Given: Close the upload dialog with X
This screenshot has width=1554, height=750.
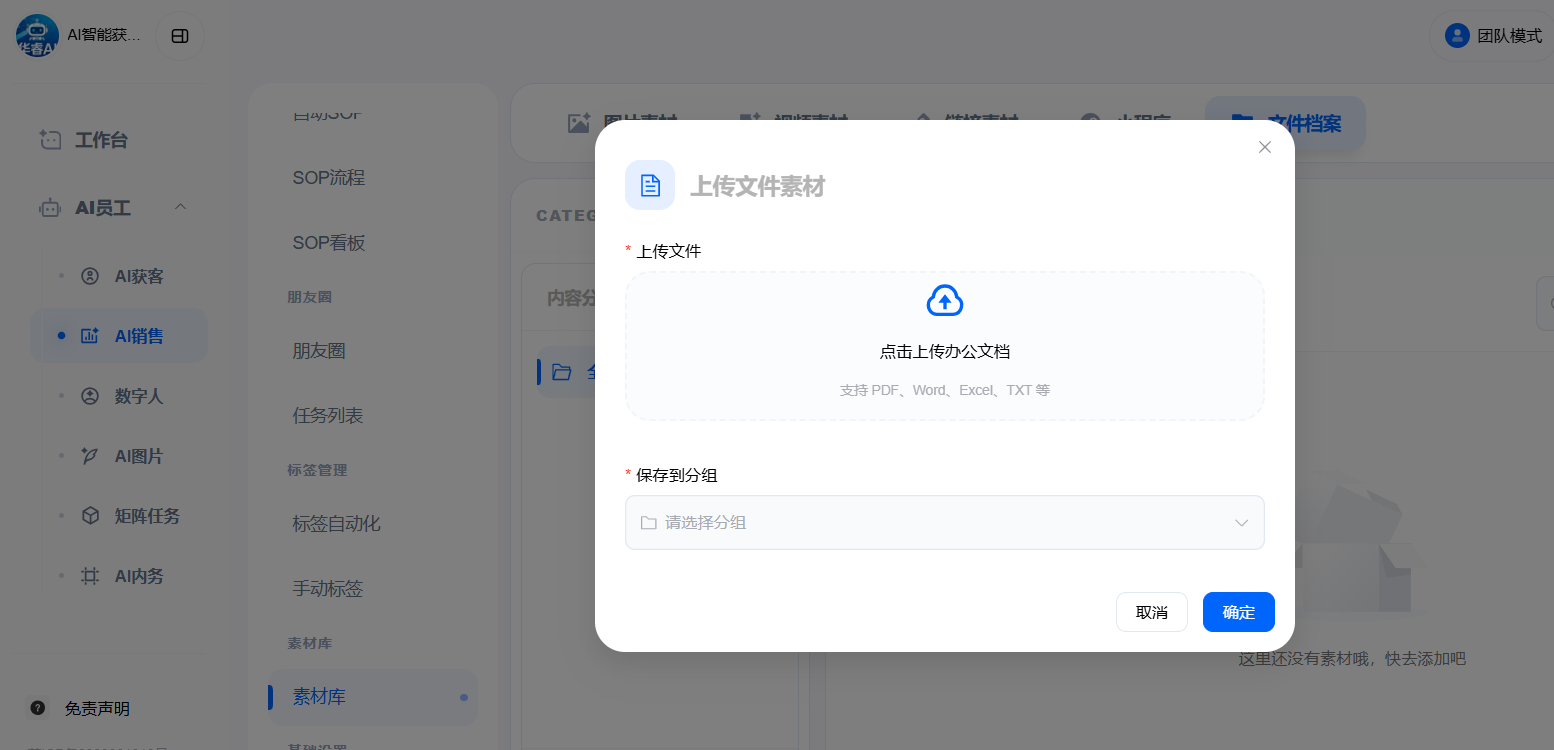Looking at the screenshot, I should point(1264,147).
